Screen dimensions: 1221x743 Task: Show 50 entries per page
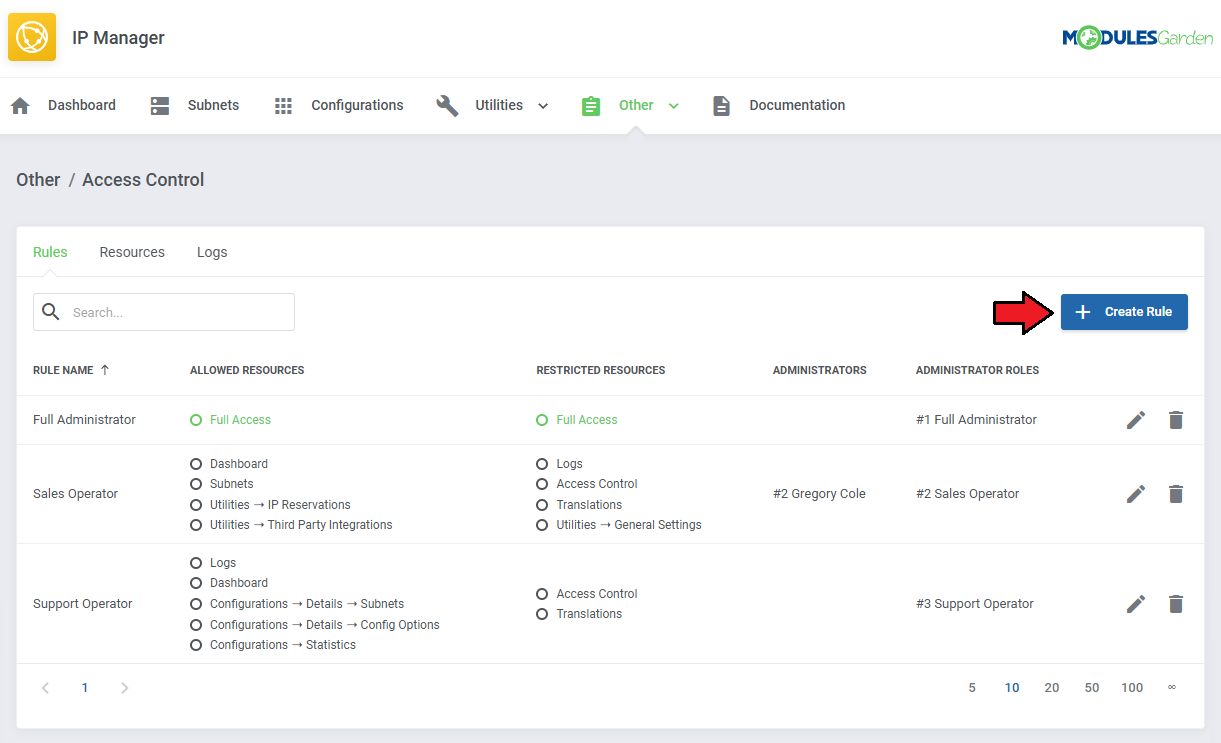1092,688
